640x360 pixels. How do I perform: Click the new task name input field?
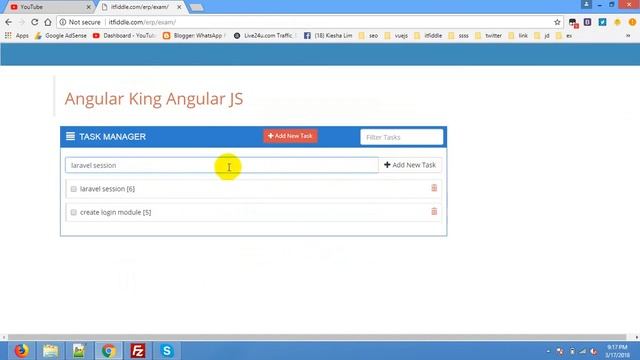222,165
